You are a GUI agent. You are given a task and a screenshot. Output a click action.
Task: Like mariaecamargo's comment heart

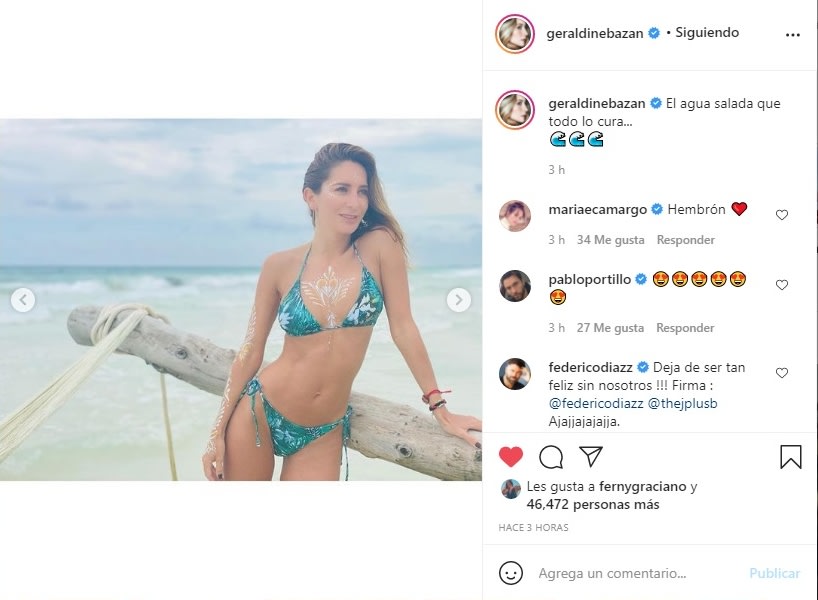(x=781, y=215)
